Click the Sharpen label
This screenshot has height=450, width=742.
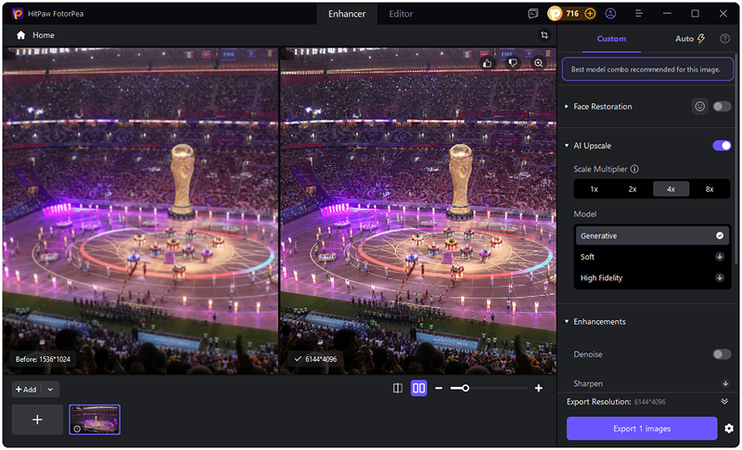coord(588,383)
